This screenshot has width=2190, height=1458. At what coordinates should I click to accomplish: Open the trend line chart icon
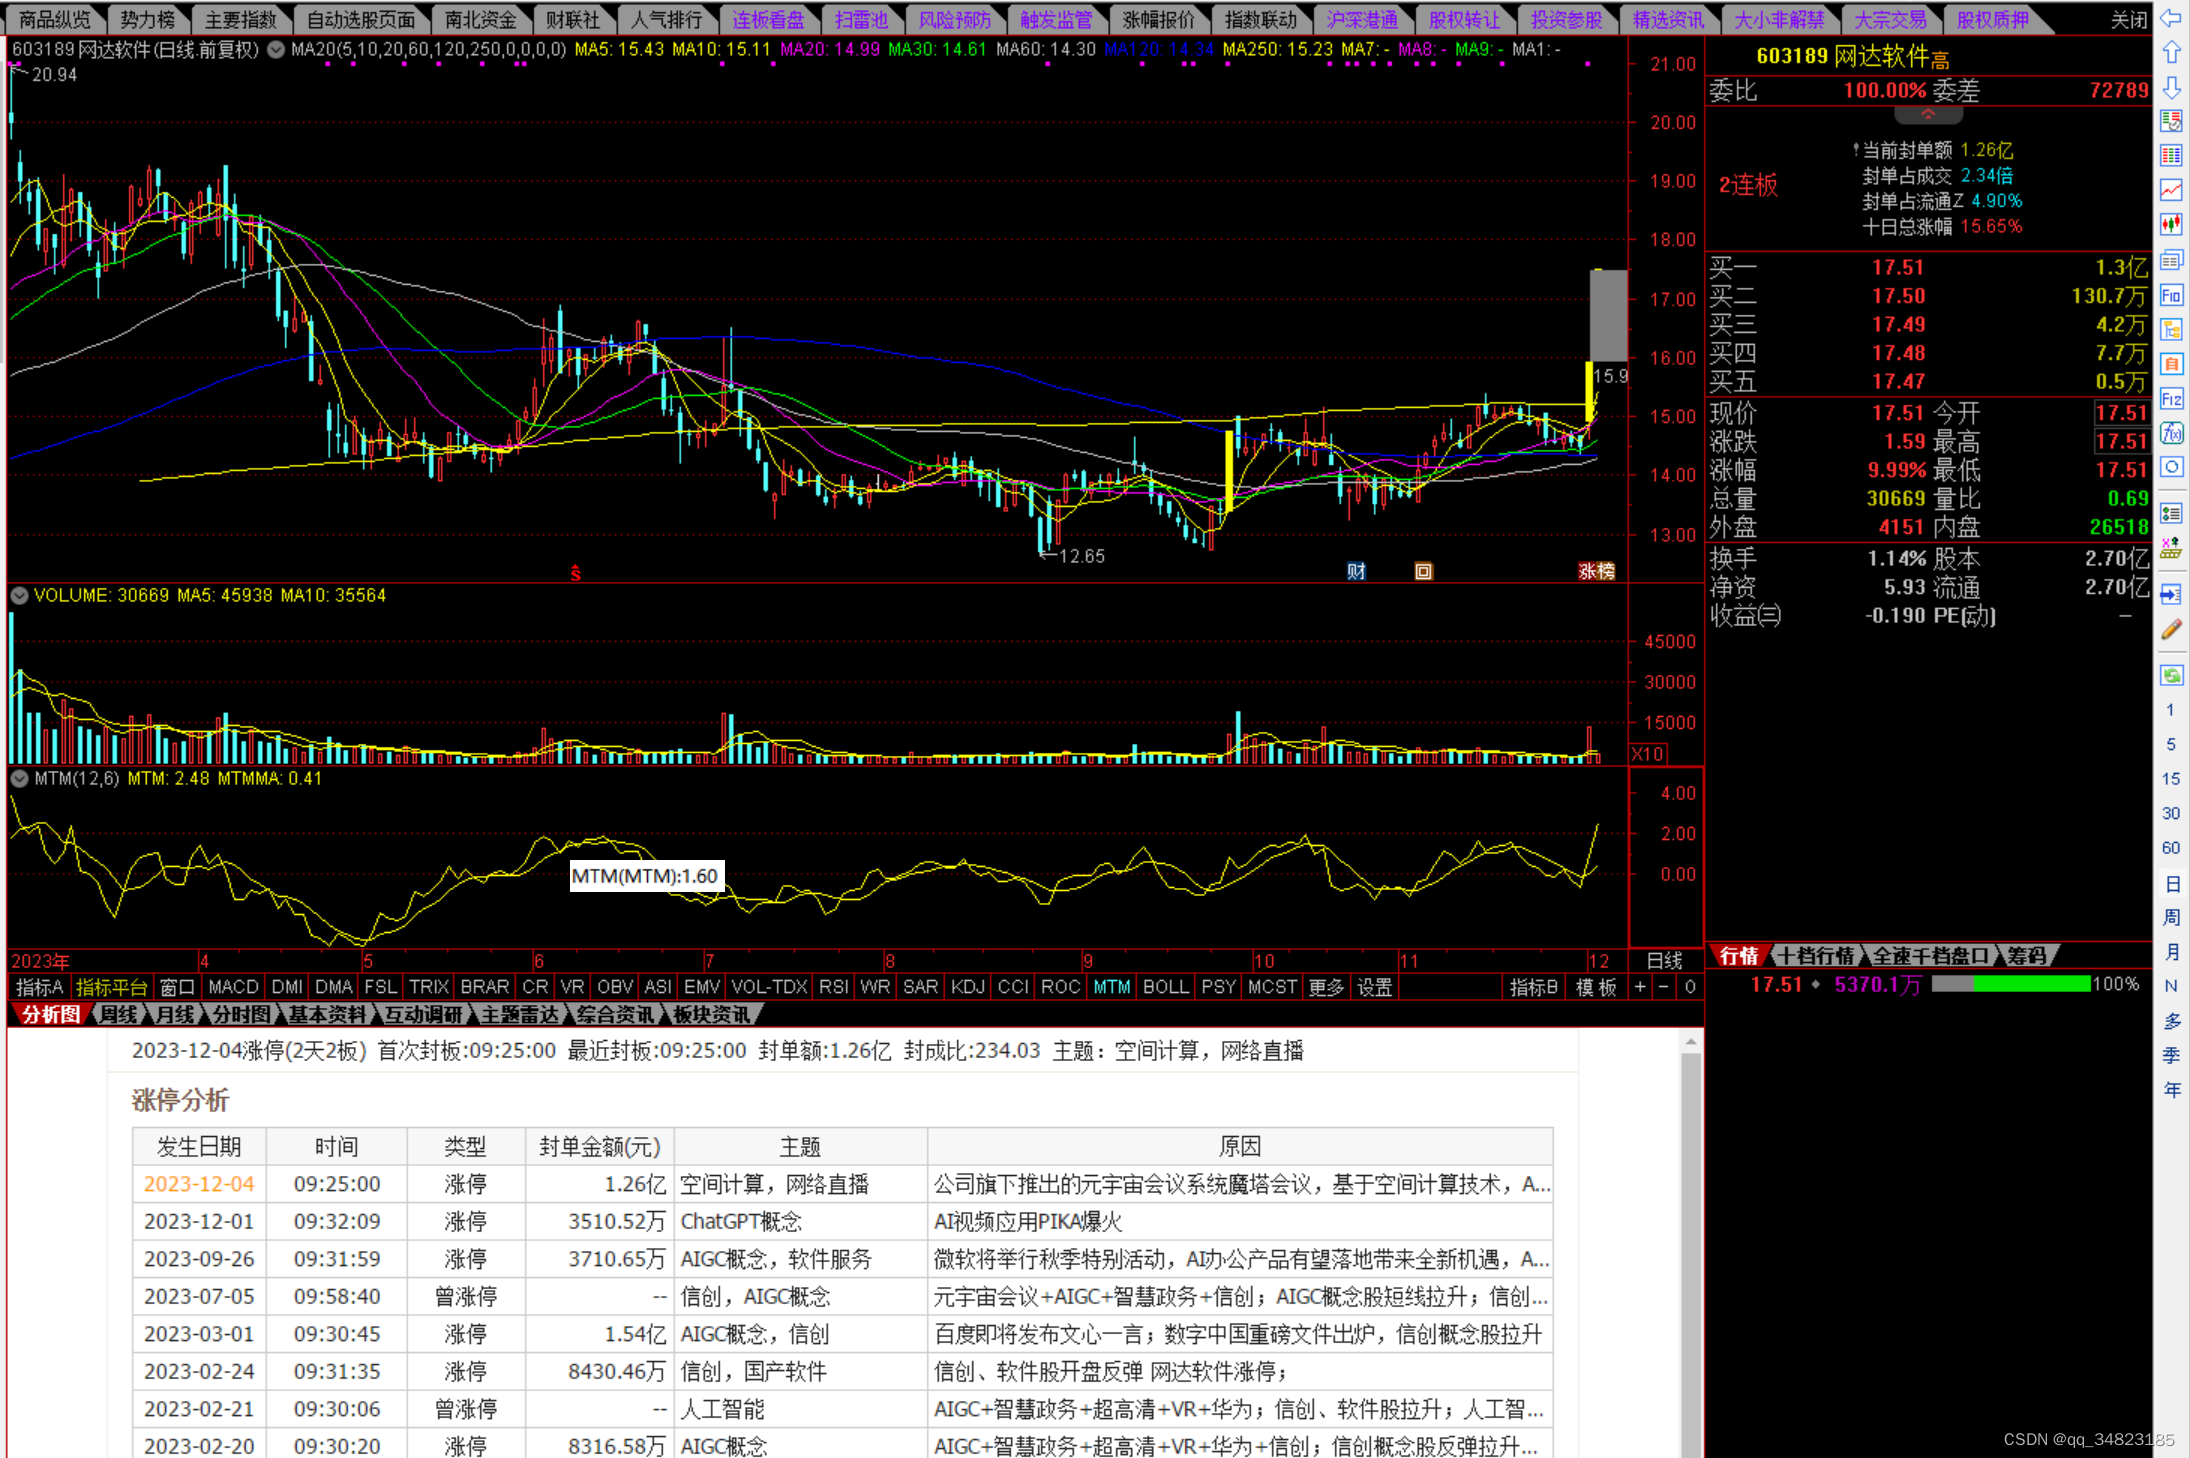pos(2171,190)
